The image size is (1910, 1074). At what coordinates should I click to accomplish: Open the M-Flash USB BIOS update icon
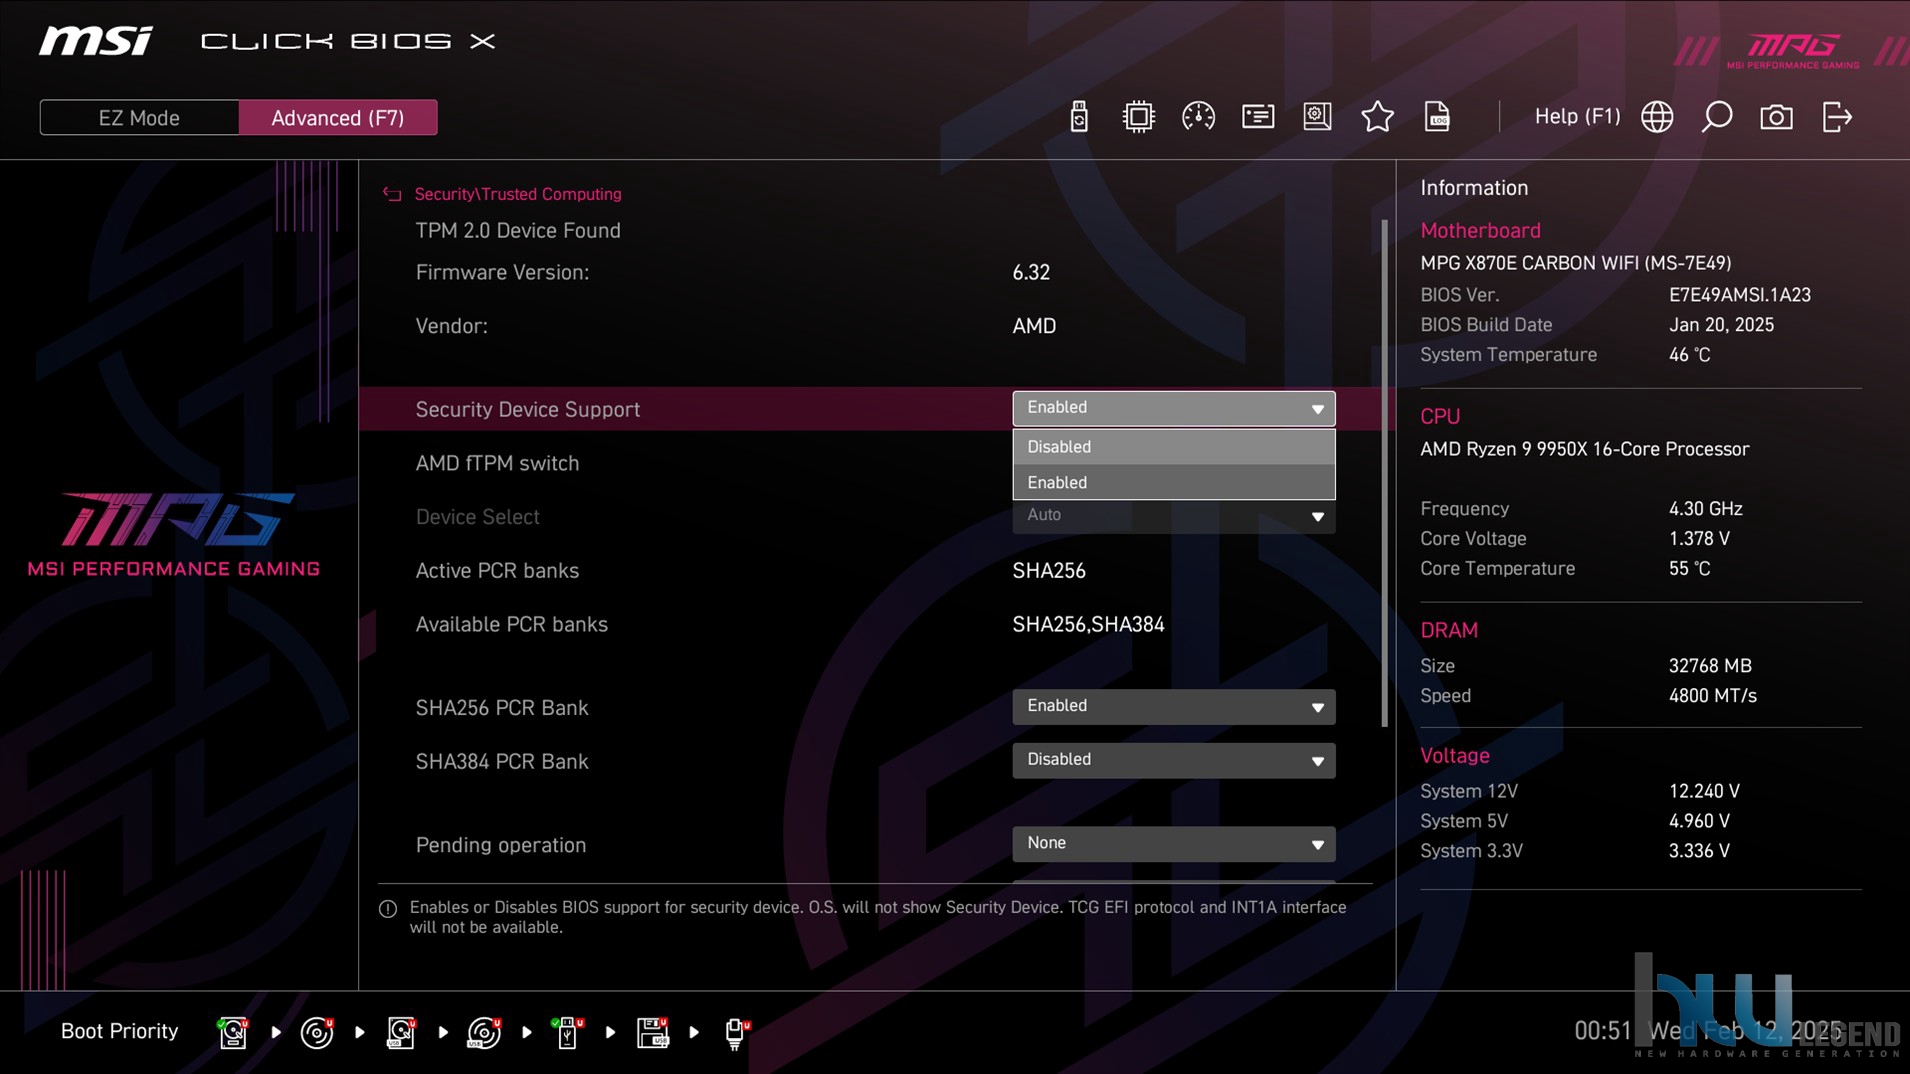click(x=1078, y=117)
